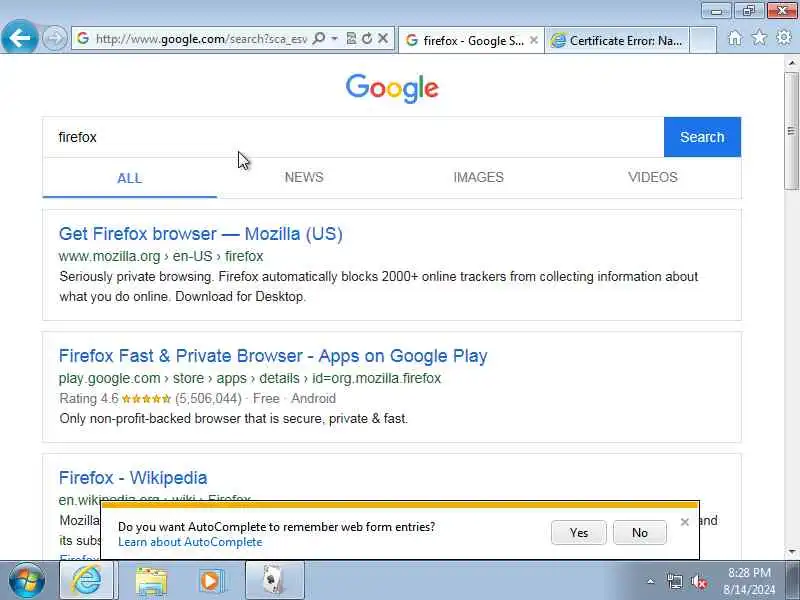The image size is (800, 600).
Task: Close the firefox - Google Search tab
Action: point(534,40)
